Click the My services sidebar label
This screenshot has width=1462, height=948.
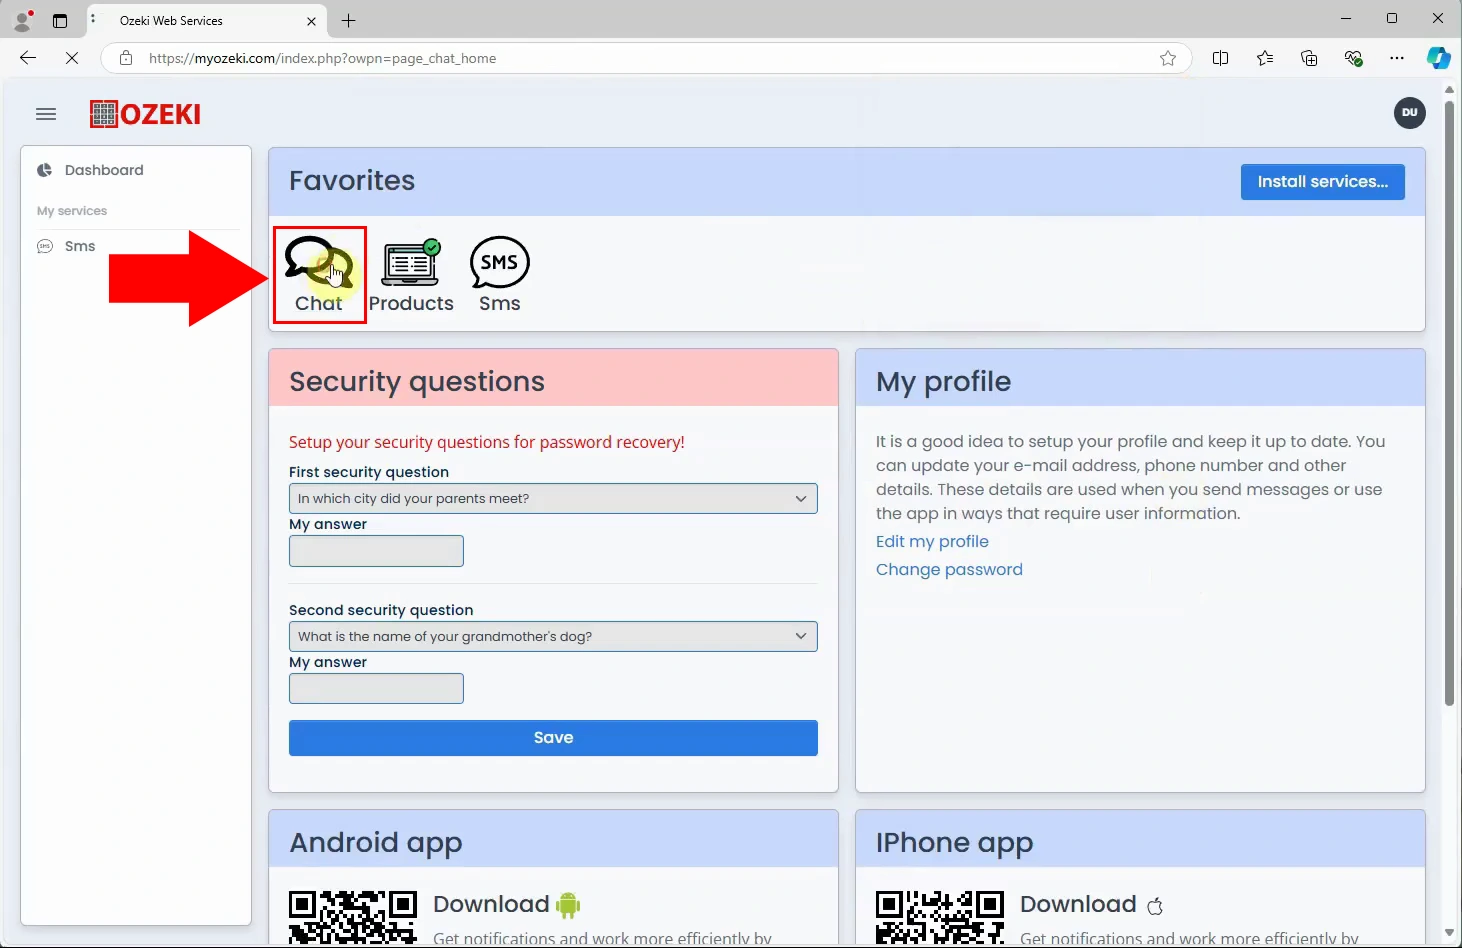click(x=72, y=211)
